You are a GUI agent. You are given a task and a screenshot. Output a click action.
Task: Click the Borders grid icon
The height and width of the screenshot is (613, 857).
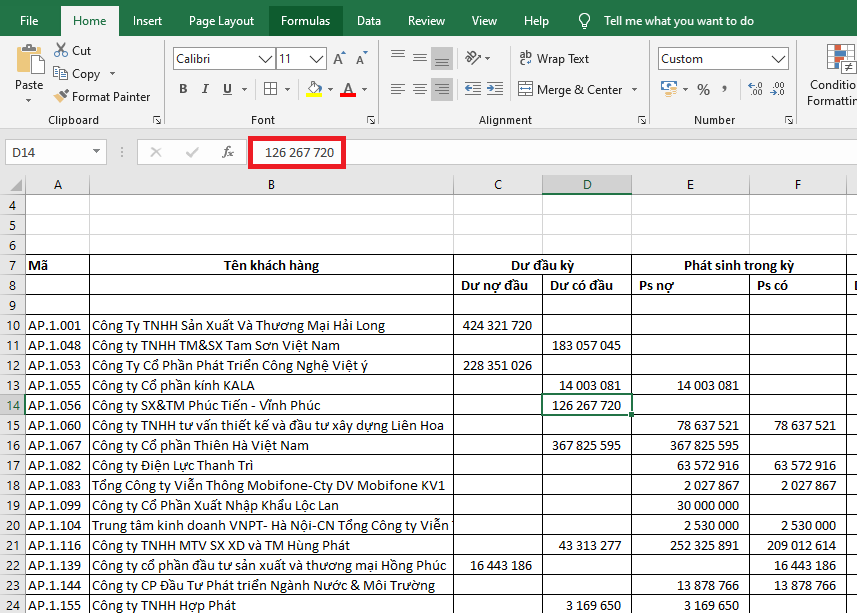271,89
